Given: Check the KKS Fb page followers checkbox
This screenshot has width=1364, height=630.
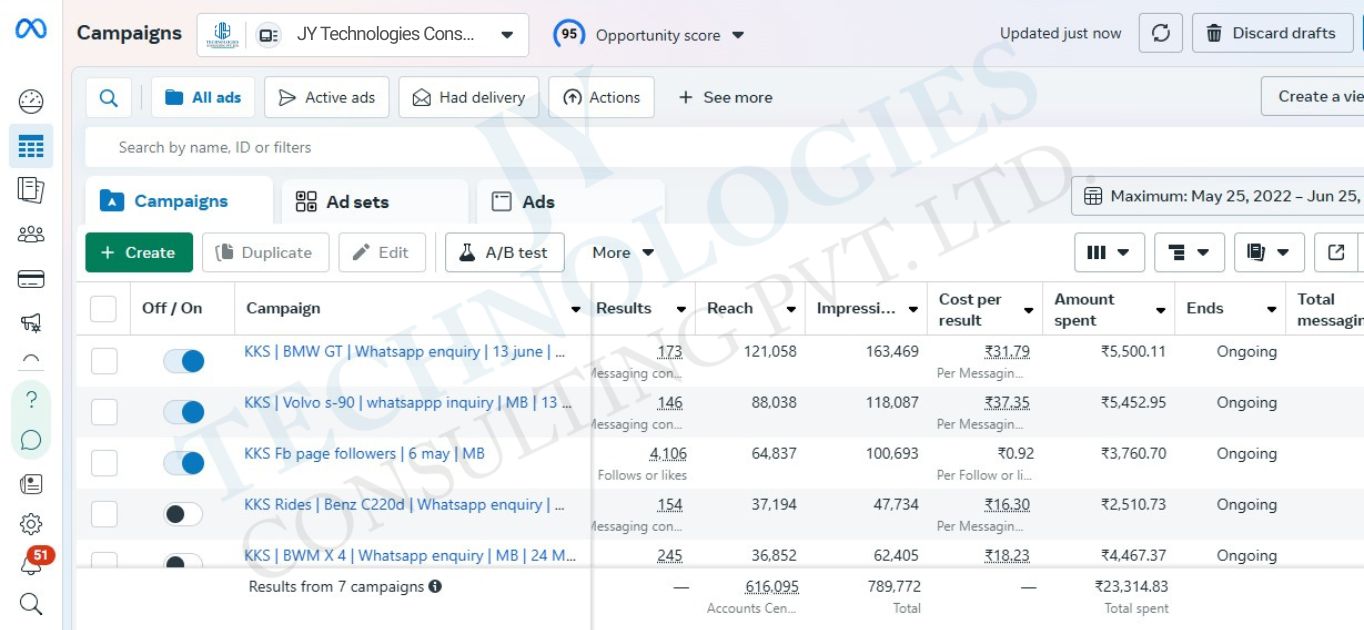Looking at the screenshot, I should 104,462.
